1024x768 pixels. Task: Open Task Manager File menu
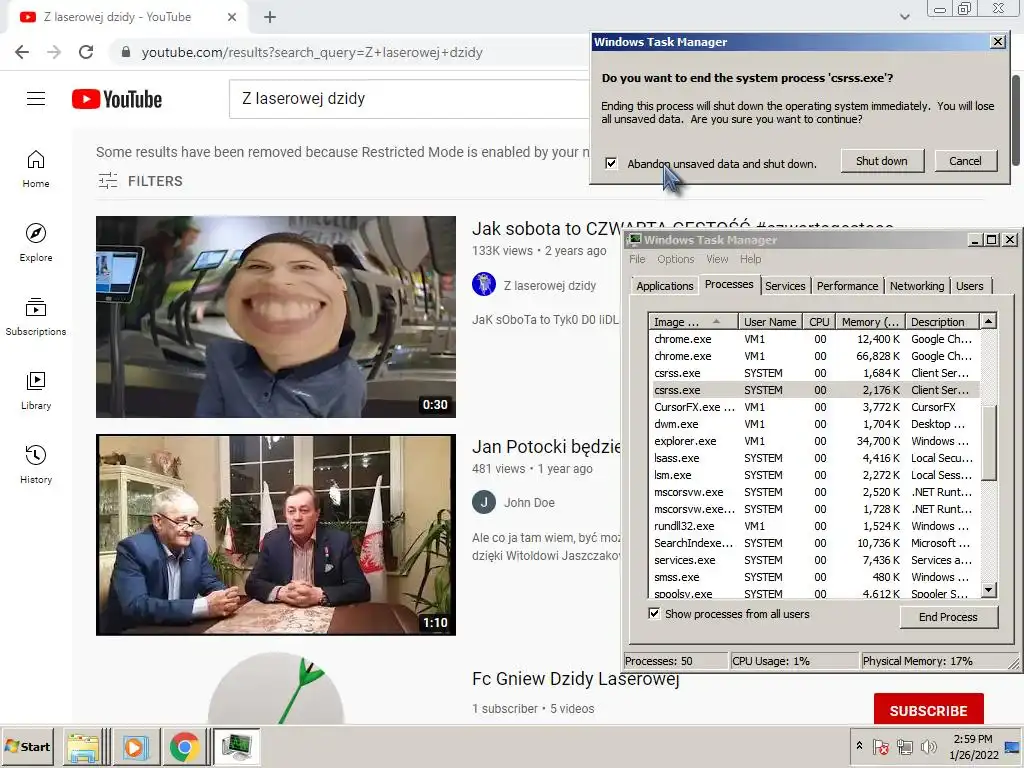pyautogui.click(x=637, y=259)
